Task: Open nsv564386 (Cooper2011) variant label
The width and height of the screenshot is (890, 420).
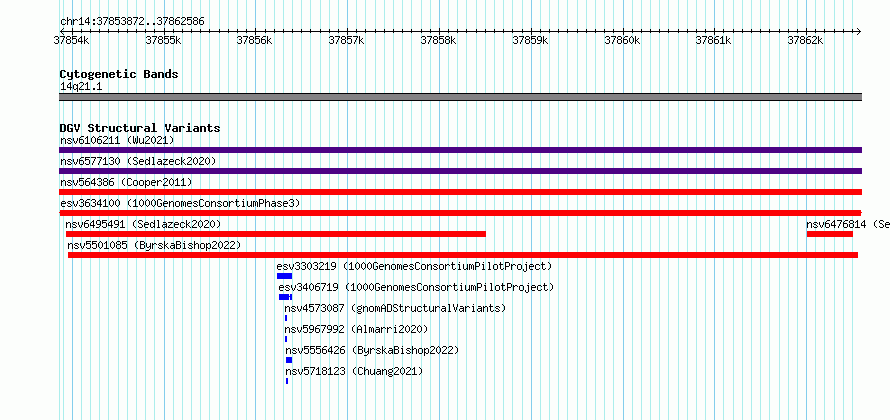Action: click(126, 182)
